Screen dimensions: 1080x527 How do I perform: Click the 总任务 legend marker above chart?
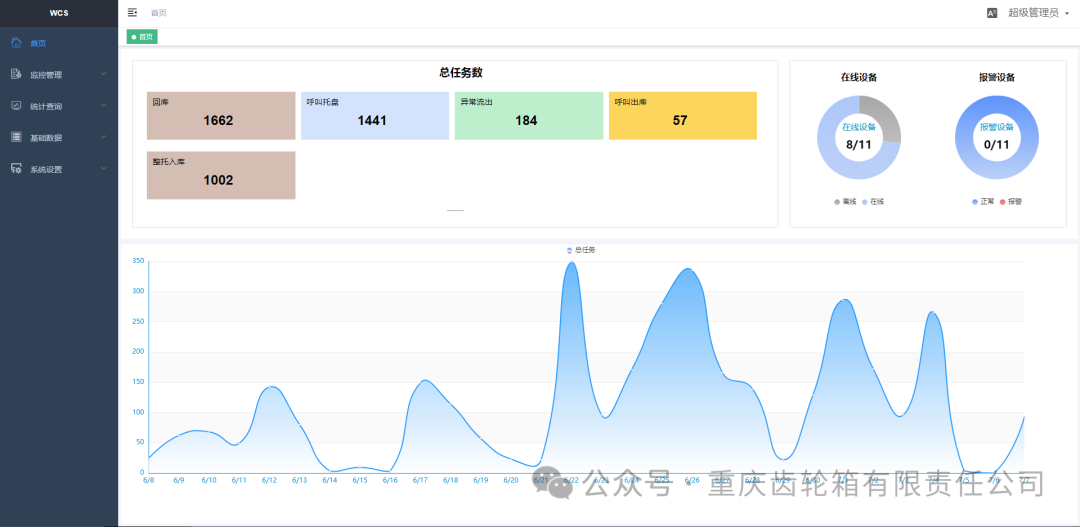[570, 250]
